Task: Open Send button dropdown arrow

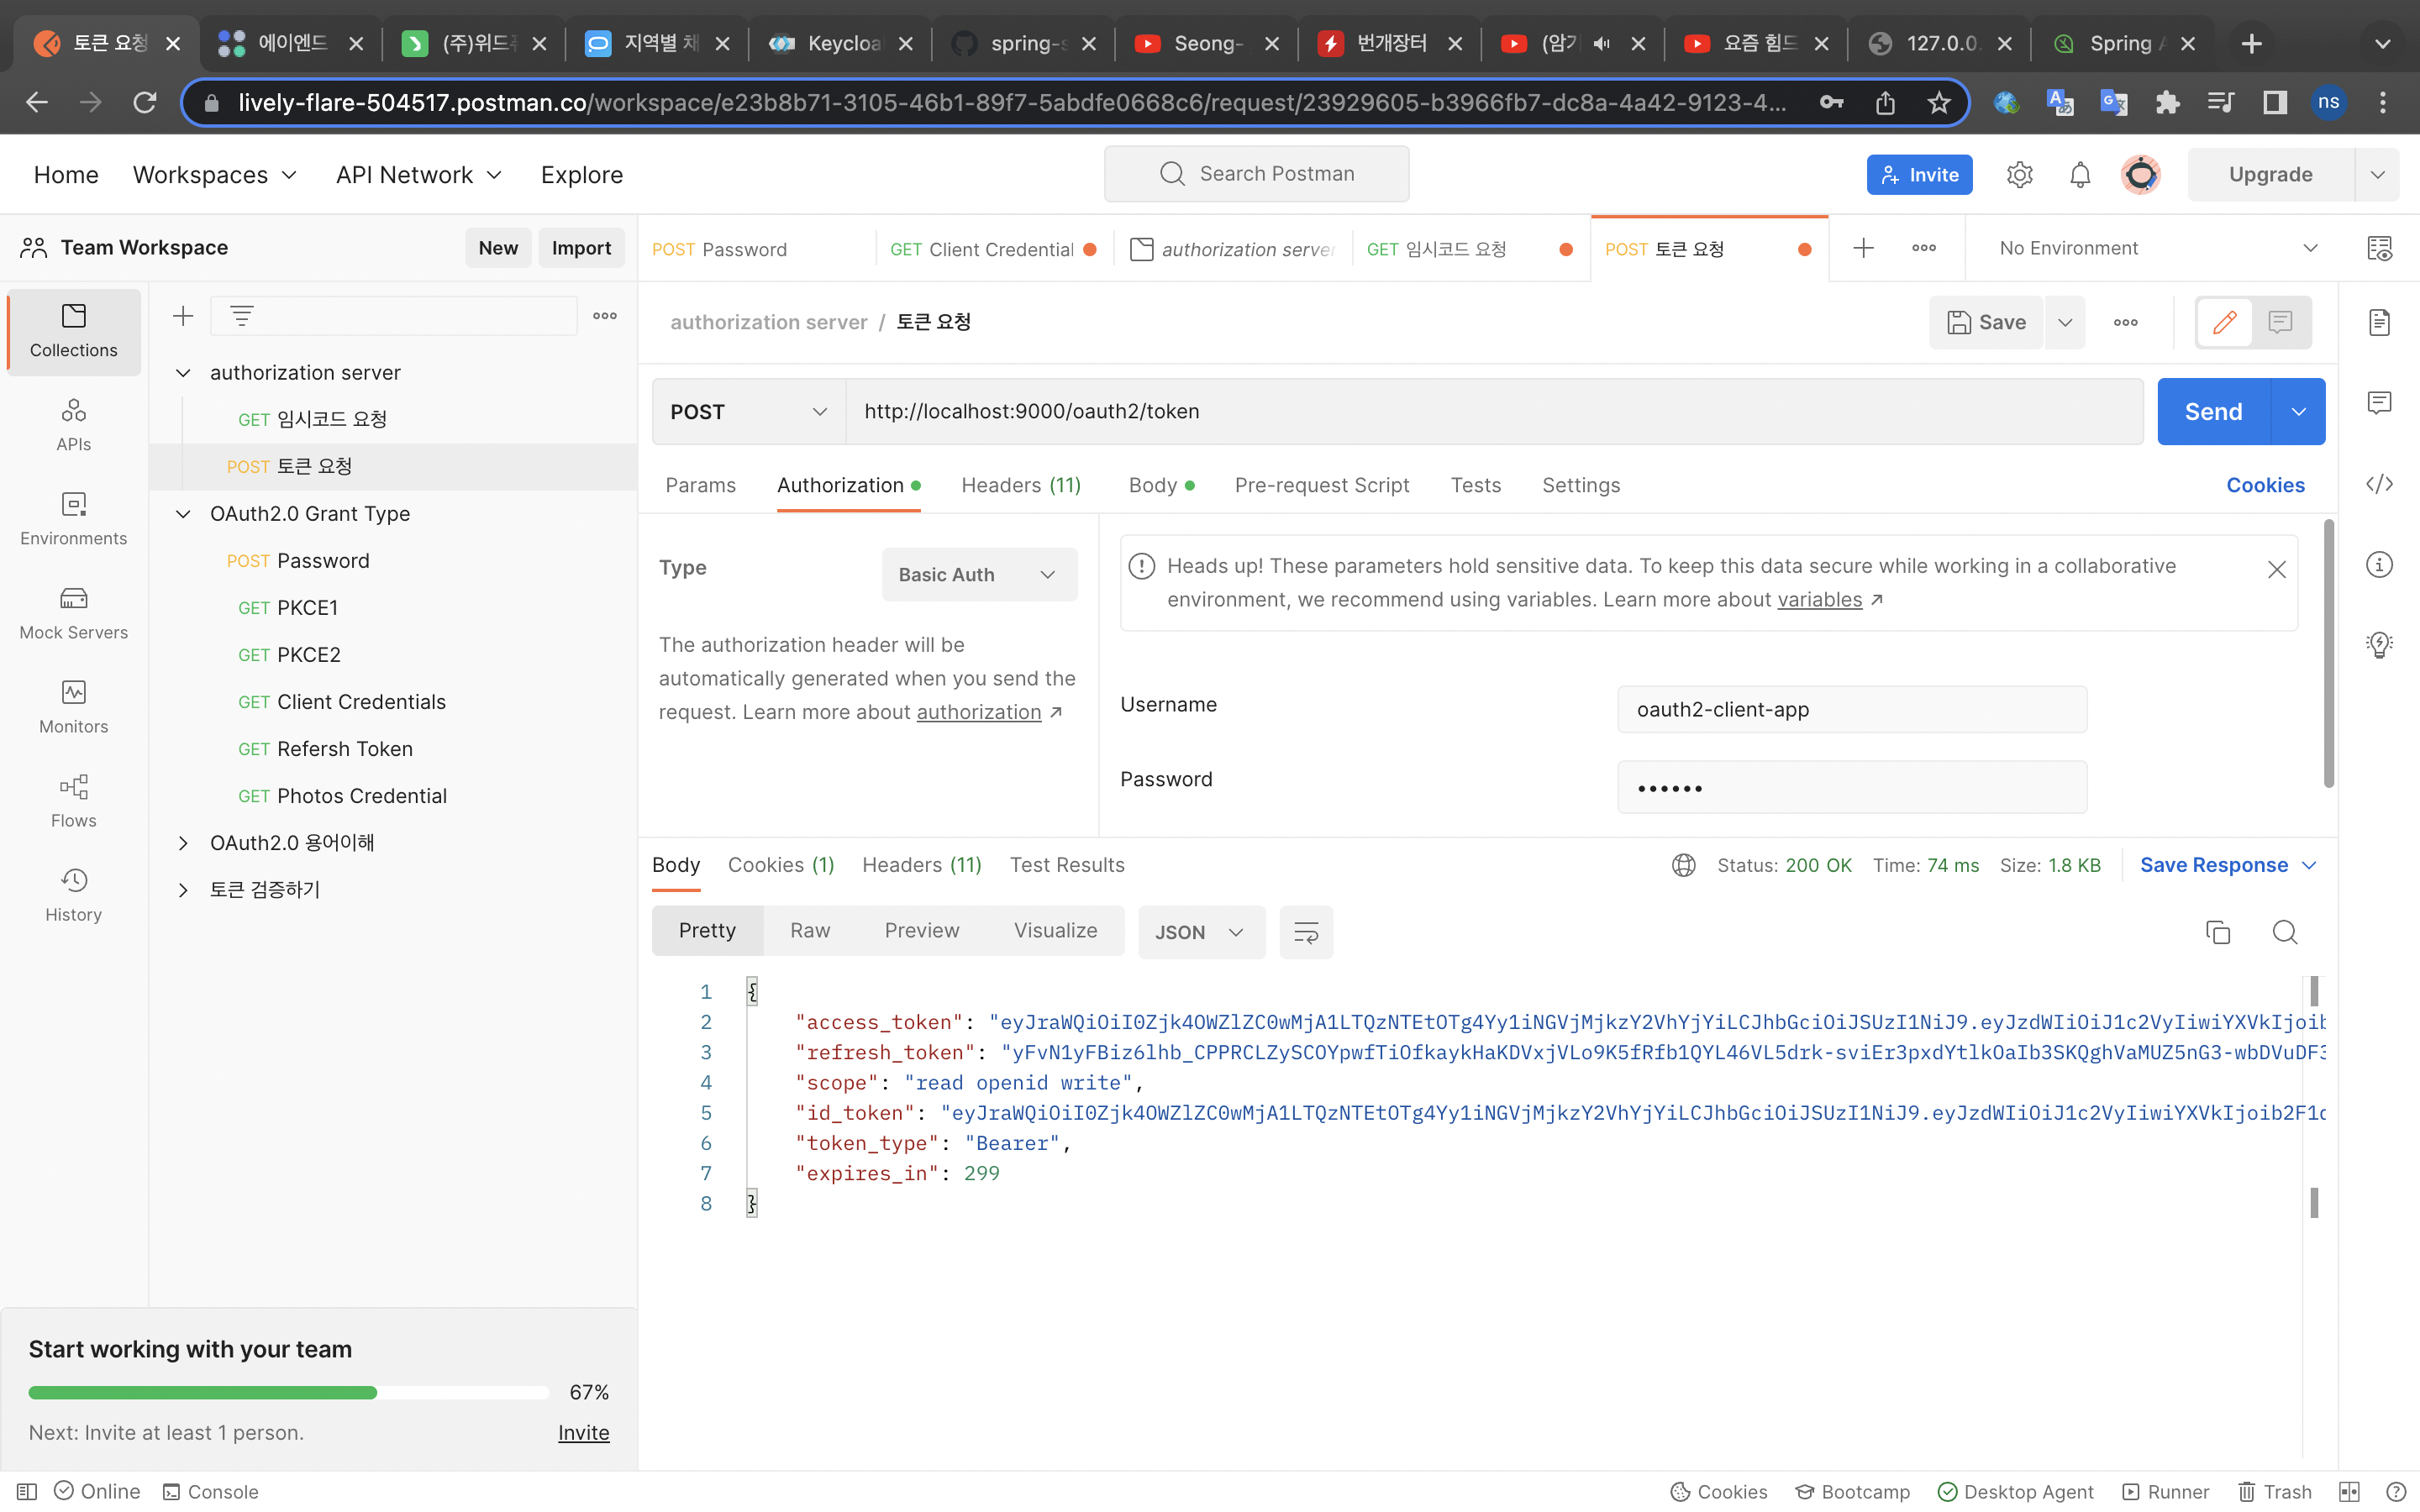Action: tap(2298, 411)
